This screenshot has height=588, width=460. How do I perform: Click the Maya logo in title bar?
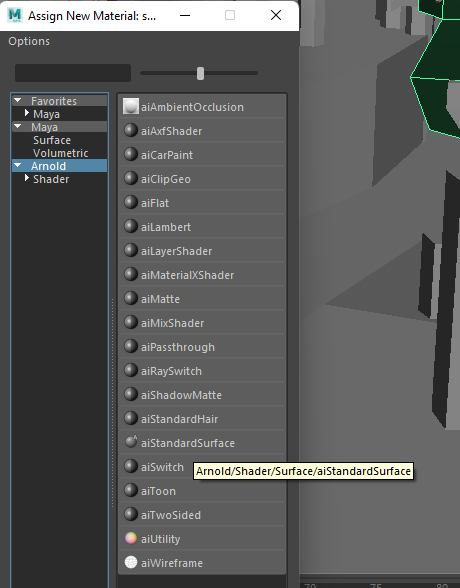(x=15, y=15)
